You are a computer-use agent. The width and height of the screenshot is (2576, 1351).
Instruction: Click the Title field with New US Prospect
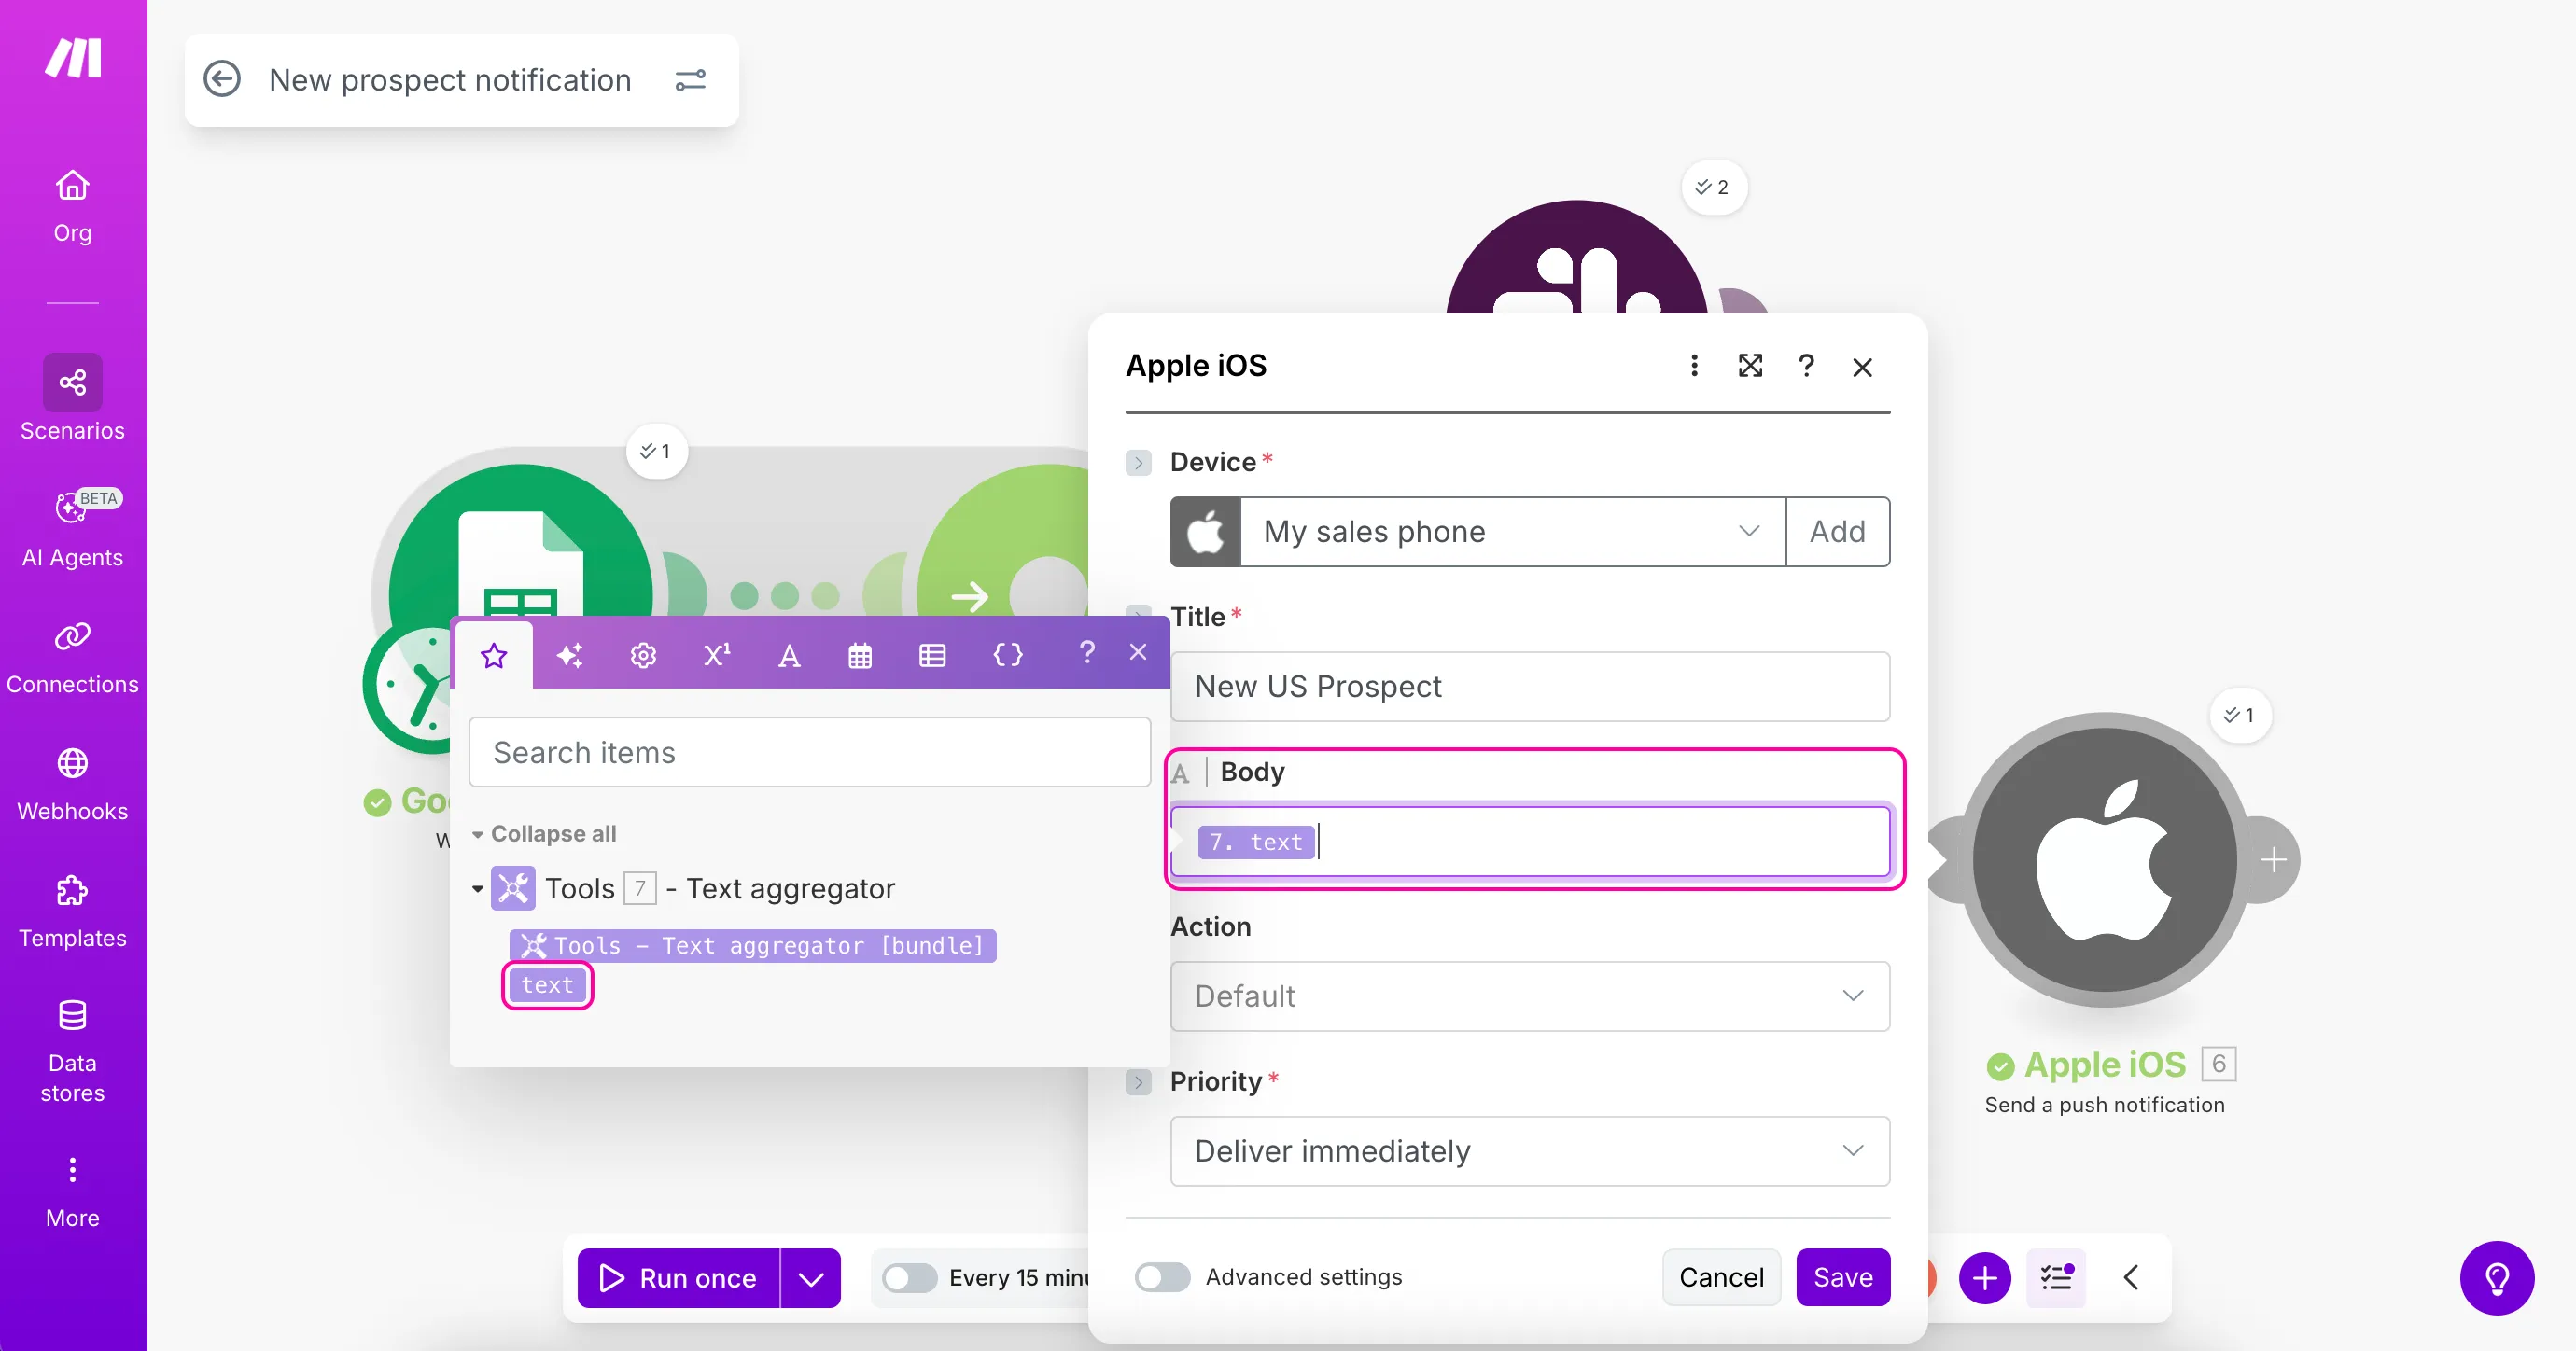point(1530,686)
